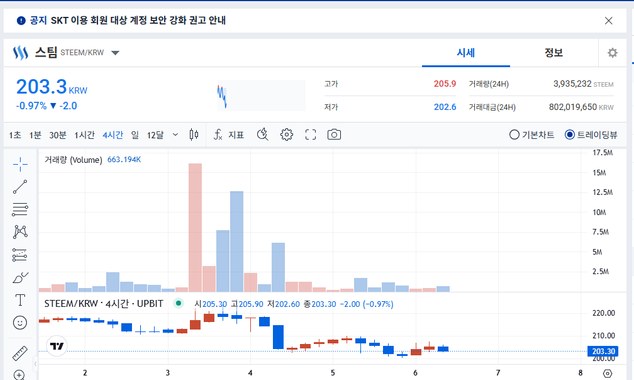Open the settings gear beside 정보 tab

(x=613, y=53)
